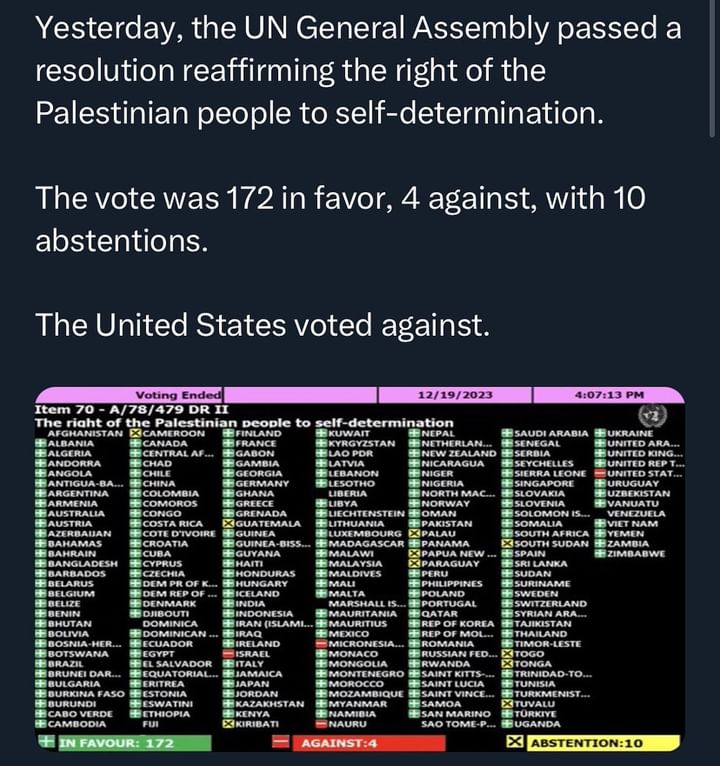Click the yellow X icon beside Tonga
This screenshot has height=766, width=720.
507,663
